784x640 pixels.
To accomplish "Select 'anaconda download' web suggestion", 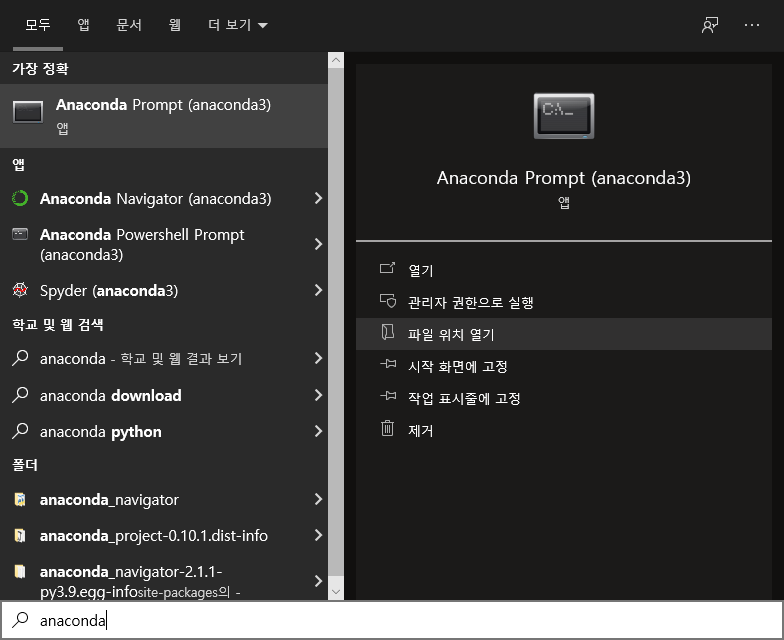I will [164, 395].
